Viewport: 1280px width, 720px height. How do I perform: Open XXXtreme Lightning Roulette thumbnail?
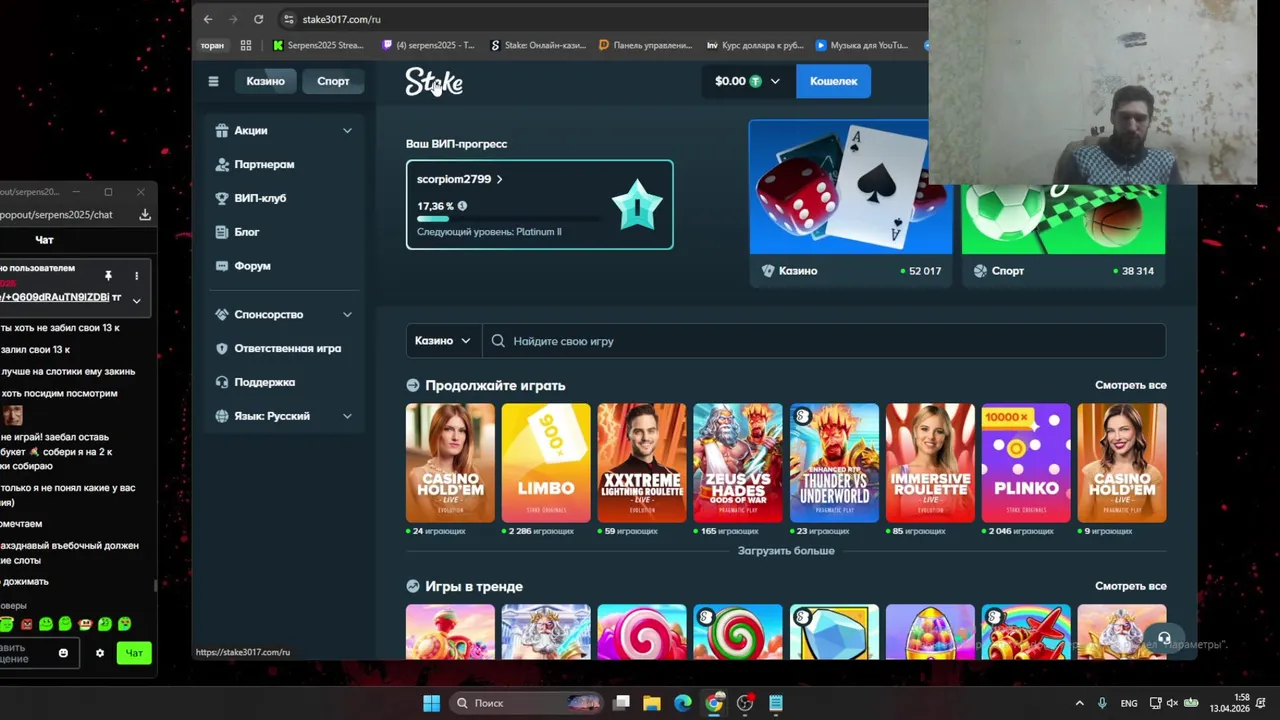[x=642, y=463]
